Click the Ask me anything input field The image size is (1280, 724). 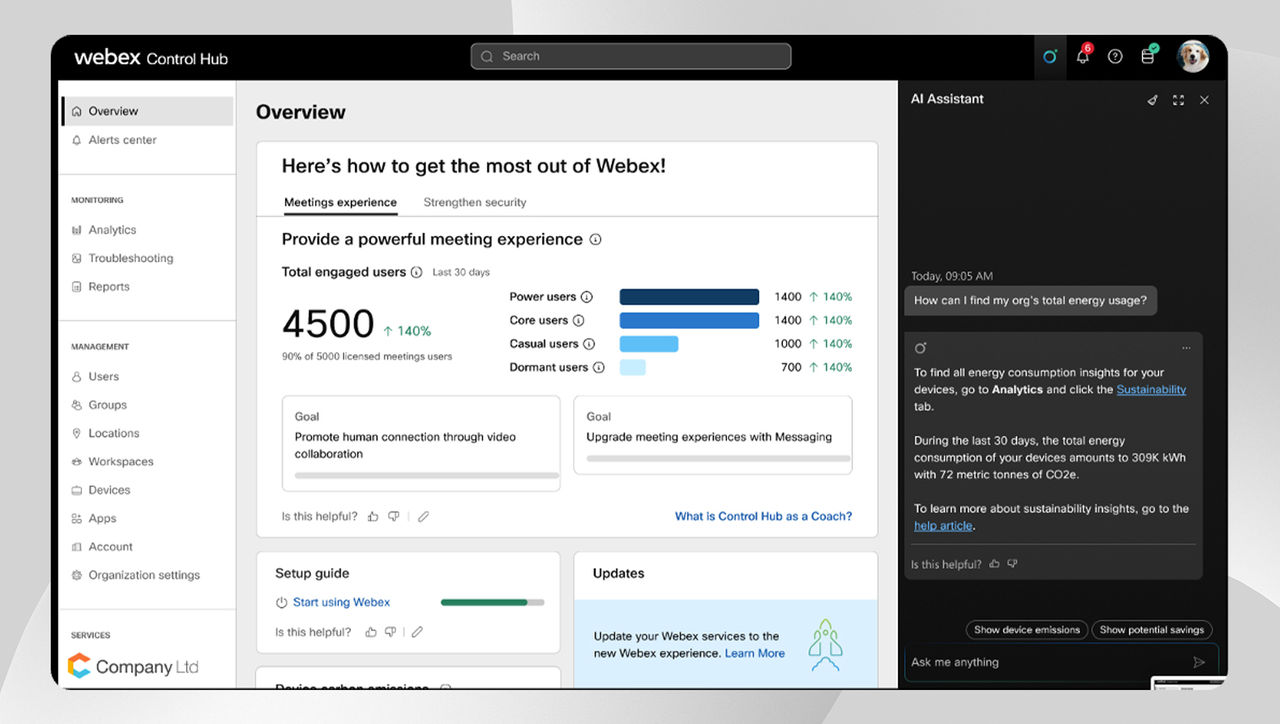coord(1045,662)
